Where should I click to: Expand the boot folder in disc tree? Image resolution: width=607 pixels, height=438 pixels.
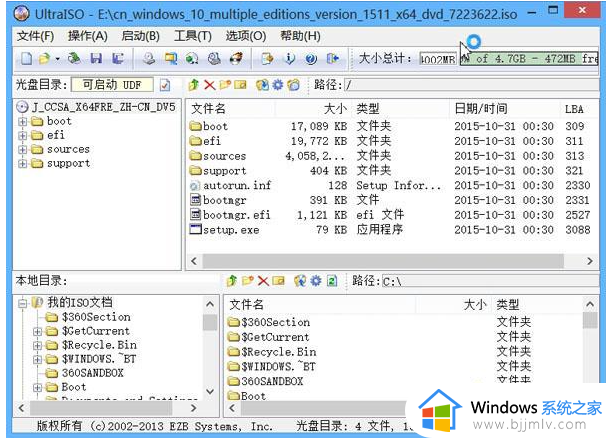[x=22, y=122]
